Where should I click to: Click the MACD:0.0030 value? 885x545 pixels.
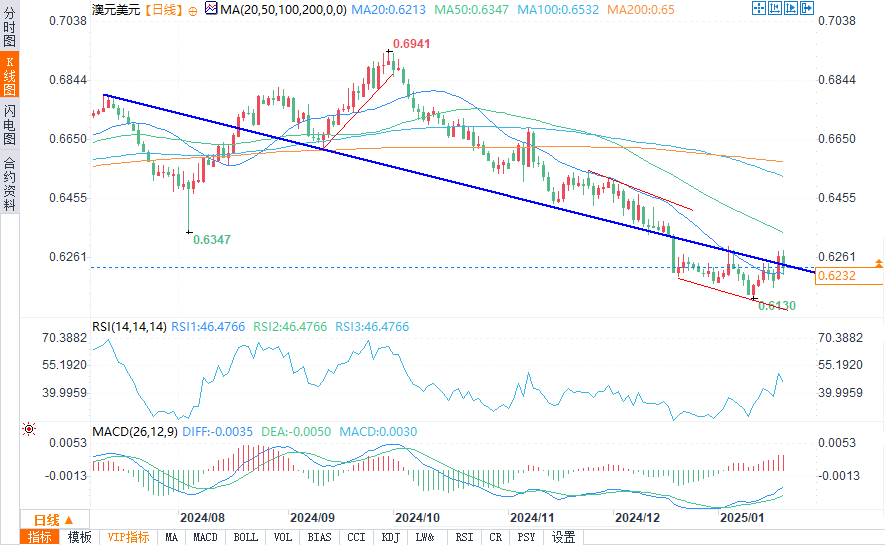[x=378, y=432]
